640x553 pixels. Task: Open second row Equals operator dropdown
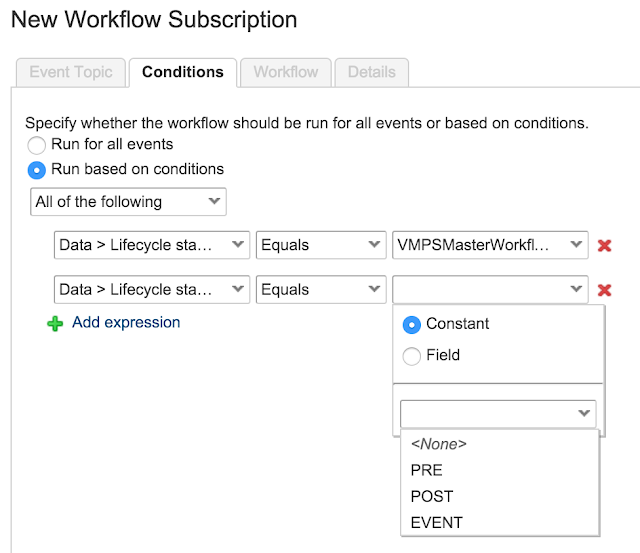point(321,290)
